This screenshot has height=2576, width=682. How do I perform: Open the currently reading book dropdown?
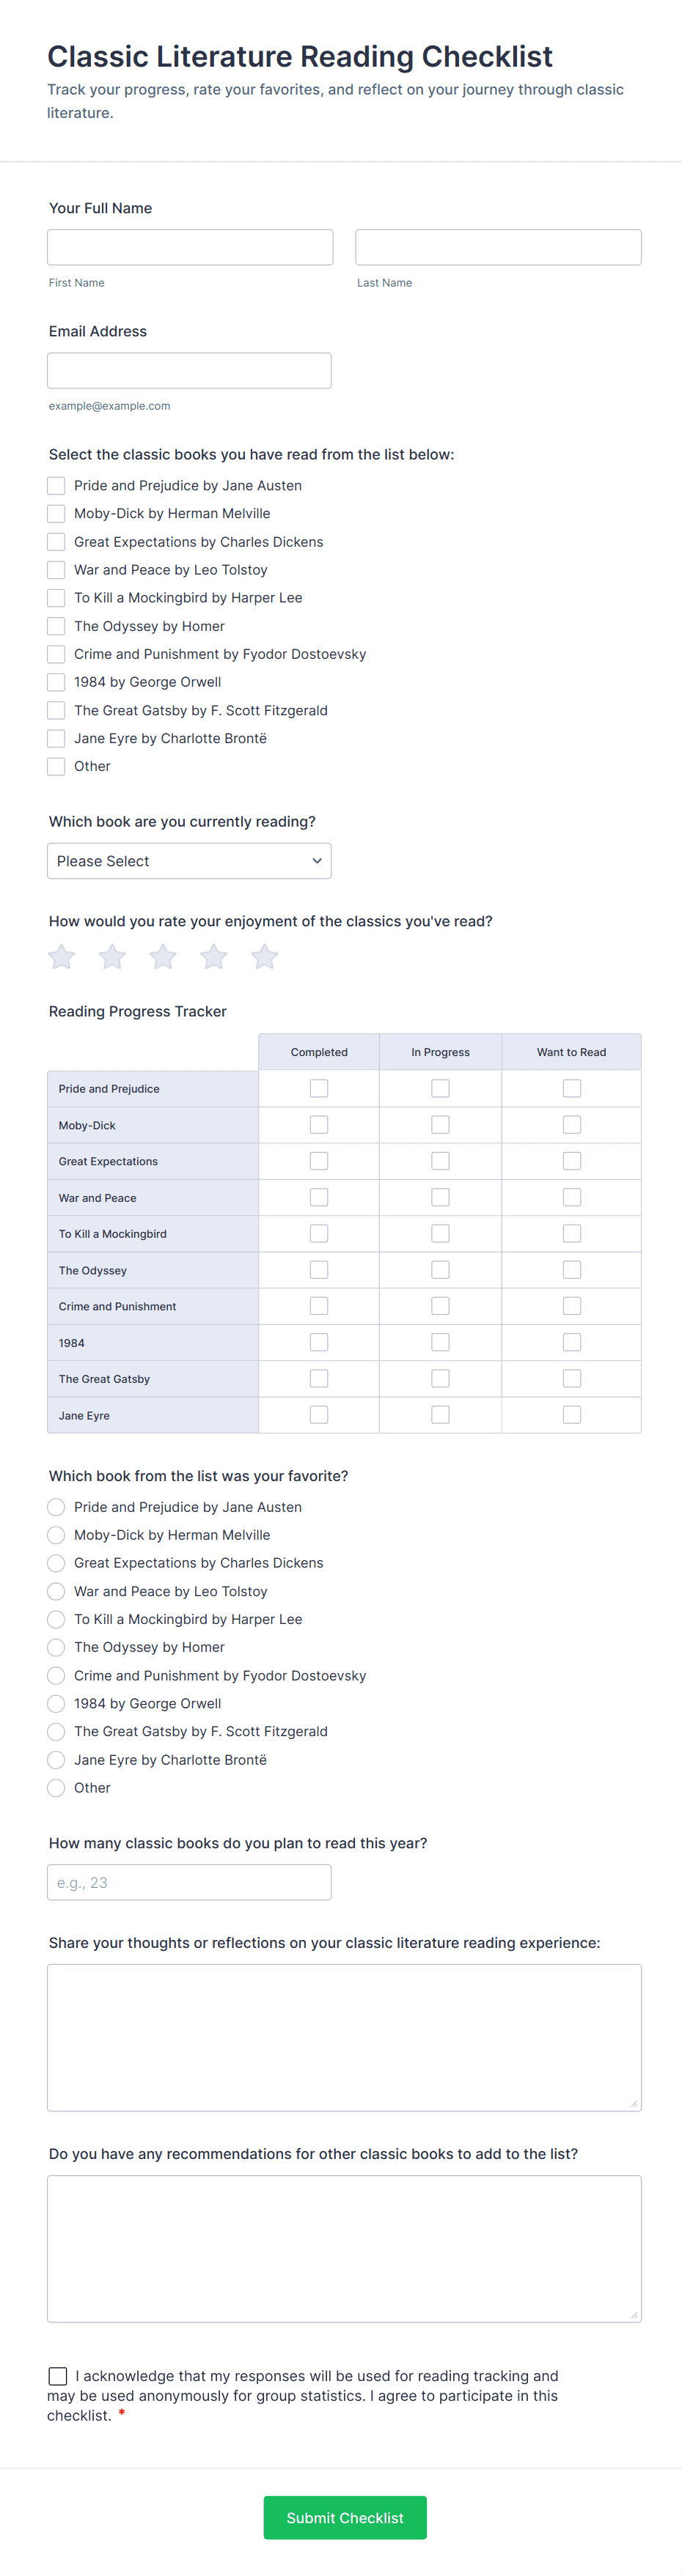189,861
